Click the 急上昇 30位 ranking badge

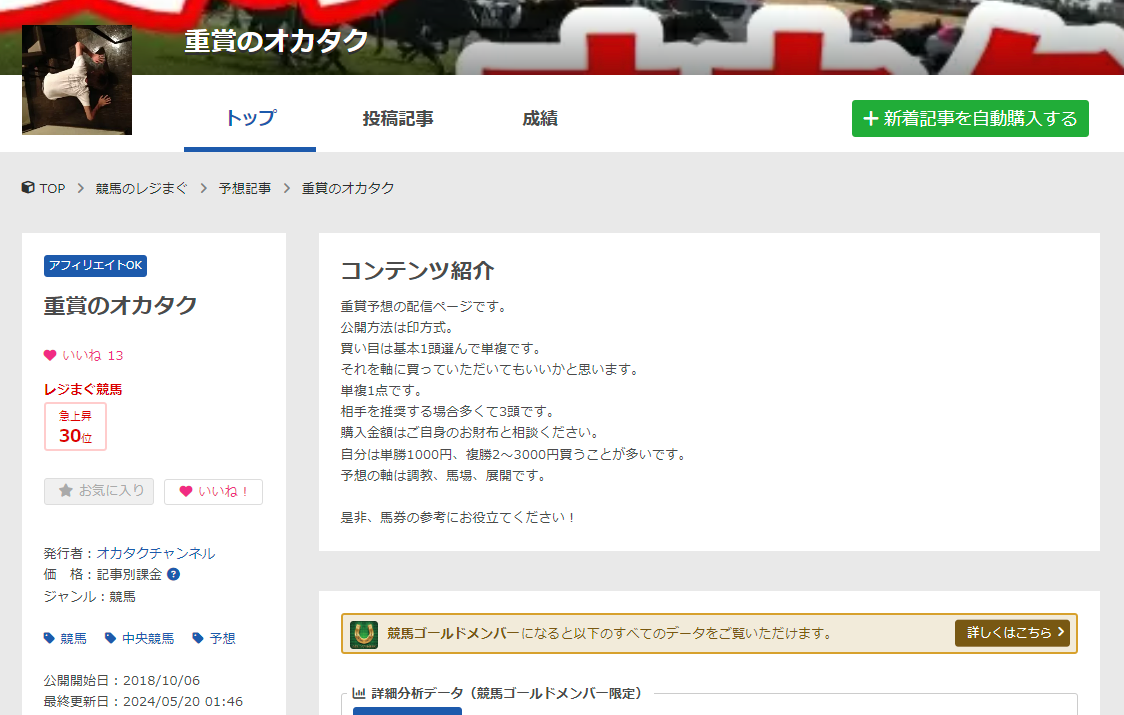(x=75, y=427)
